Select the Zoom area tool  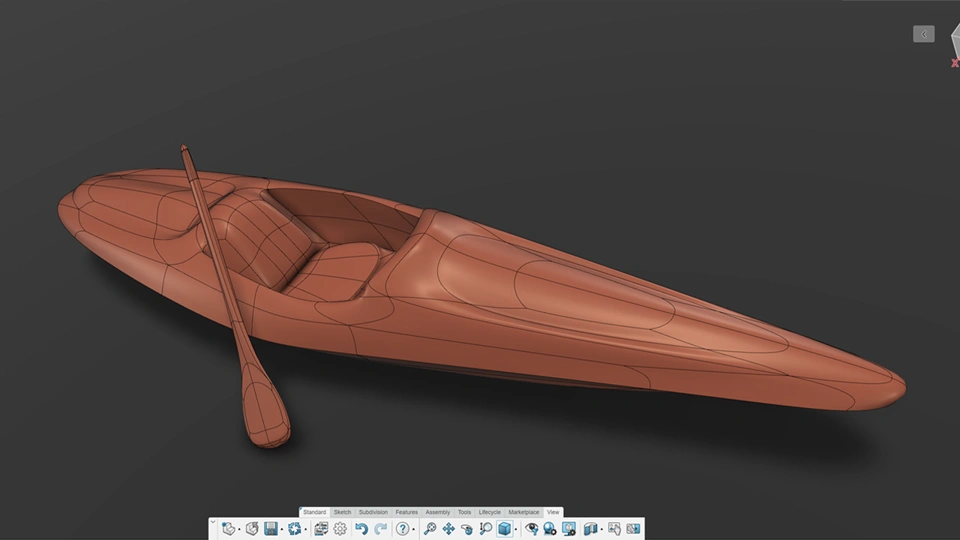coord(486,528)
